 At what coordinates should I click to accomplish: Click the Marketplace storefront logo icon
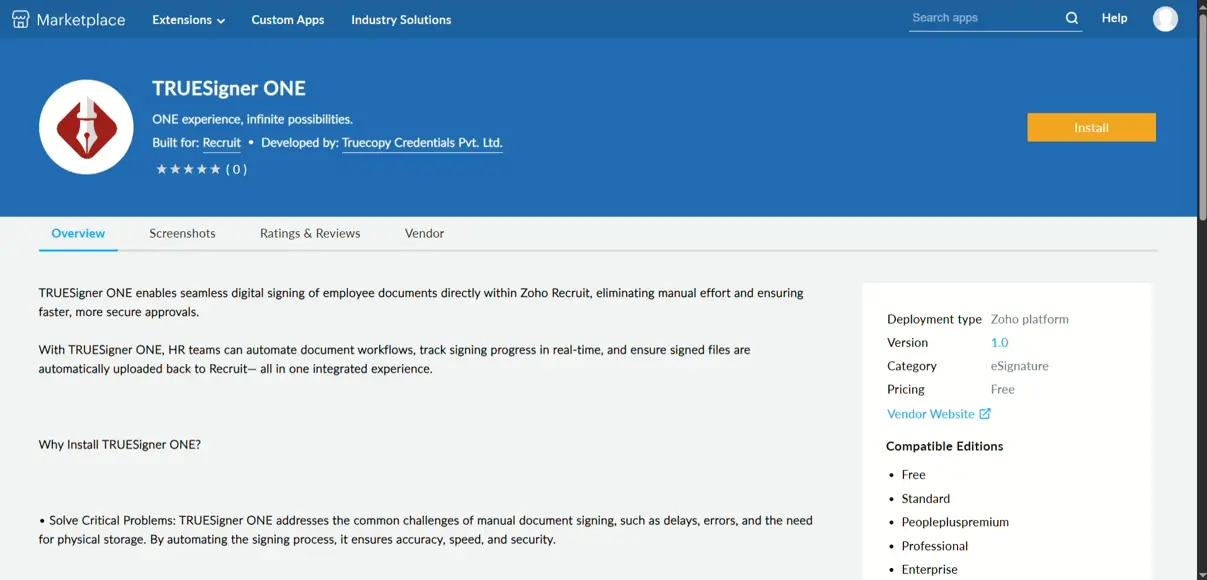(21, 18)
